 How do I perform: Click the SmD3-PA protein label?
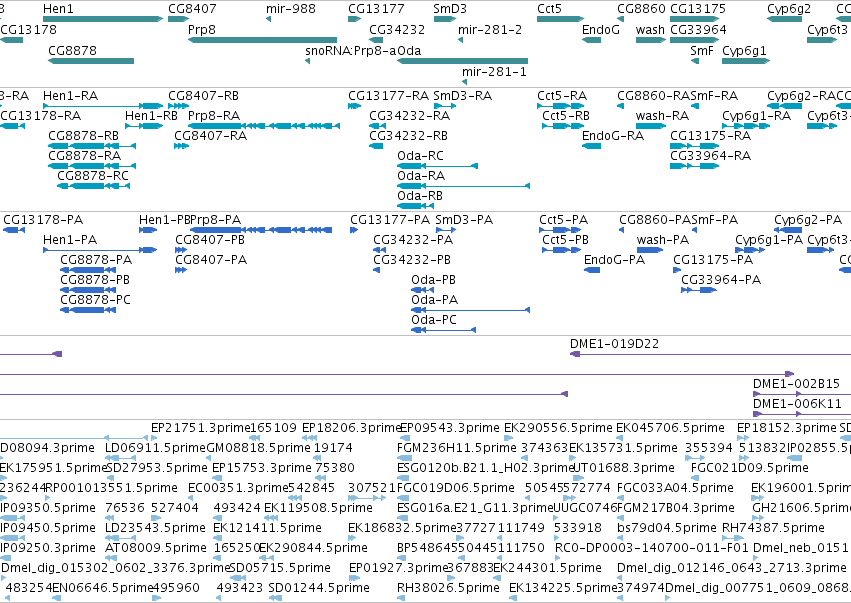tap(464, 220)
